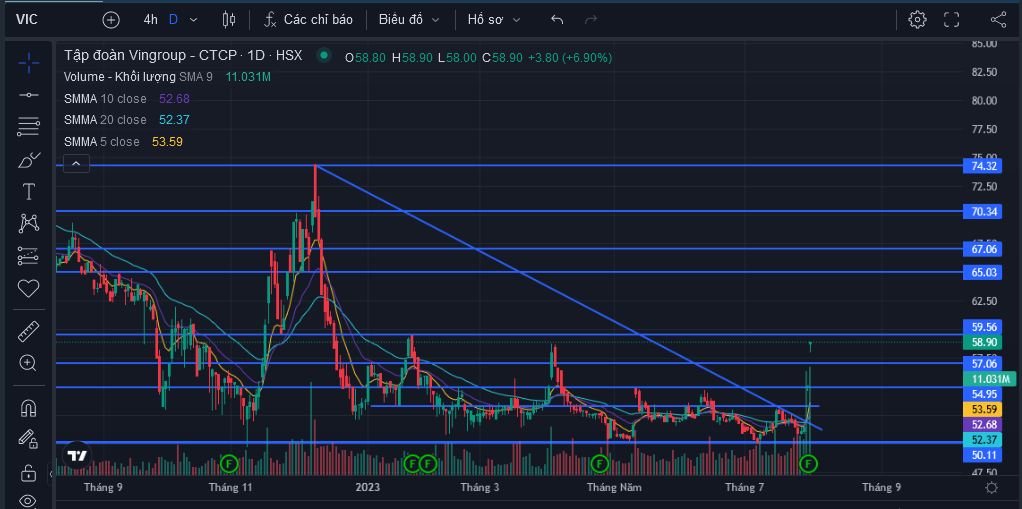The height and width of the screenshot is (509, 1022).
Task: Select the ruler measure tool
Action: 29,332
